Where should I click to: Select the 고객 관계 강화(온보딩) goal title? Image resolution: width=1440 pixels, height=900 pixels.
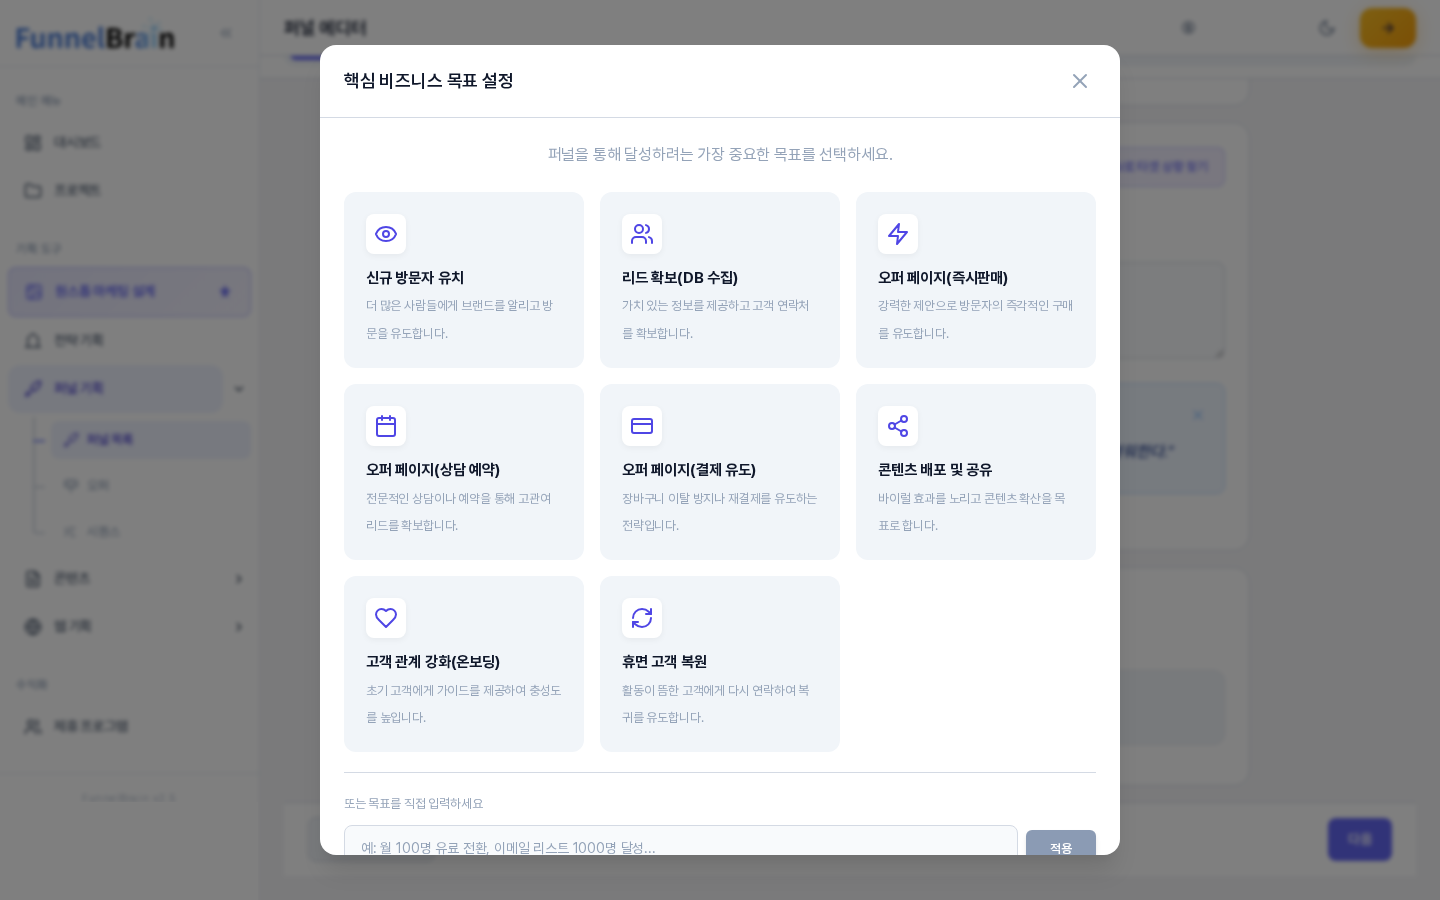433,662
